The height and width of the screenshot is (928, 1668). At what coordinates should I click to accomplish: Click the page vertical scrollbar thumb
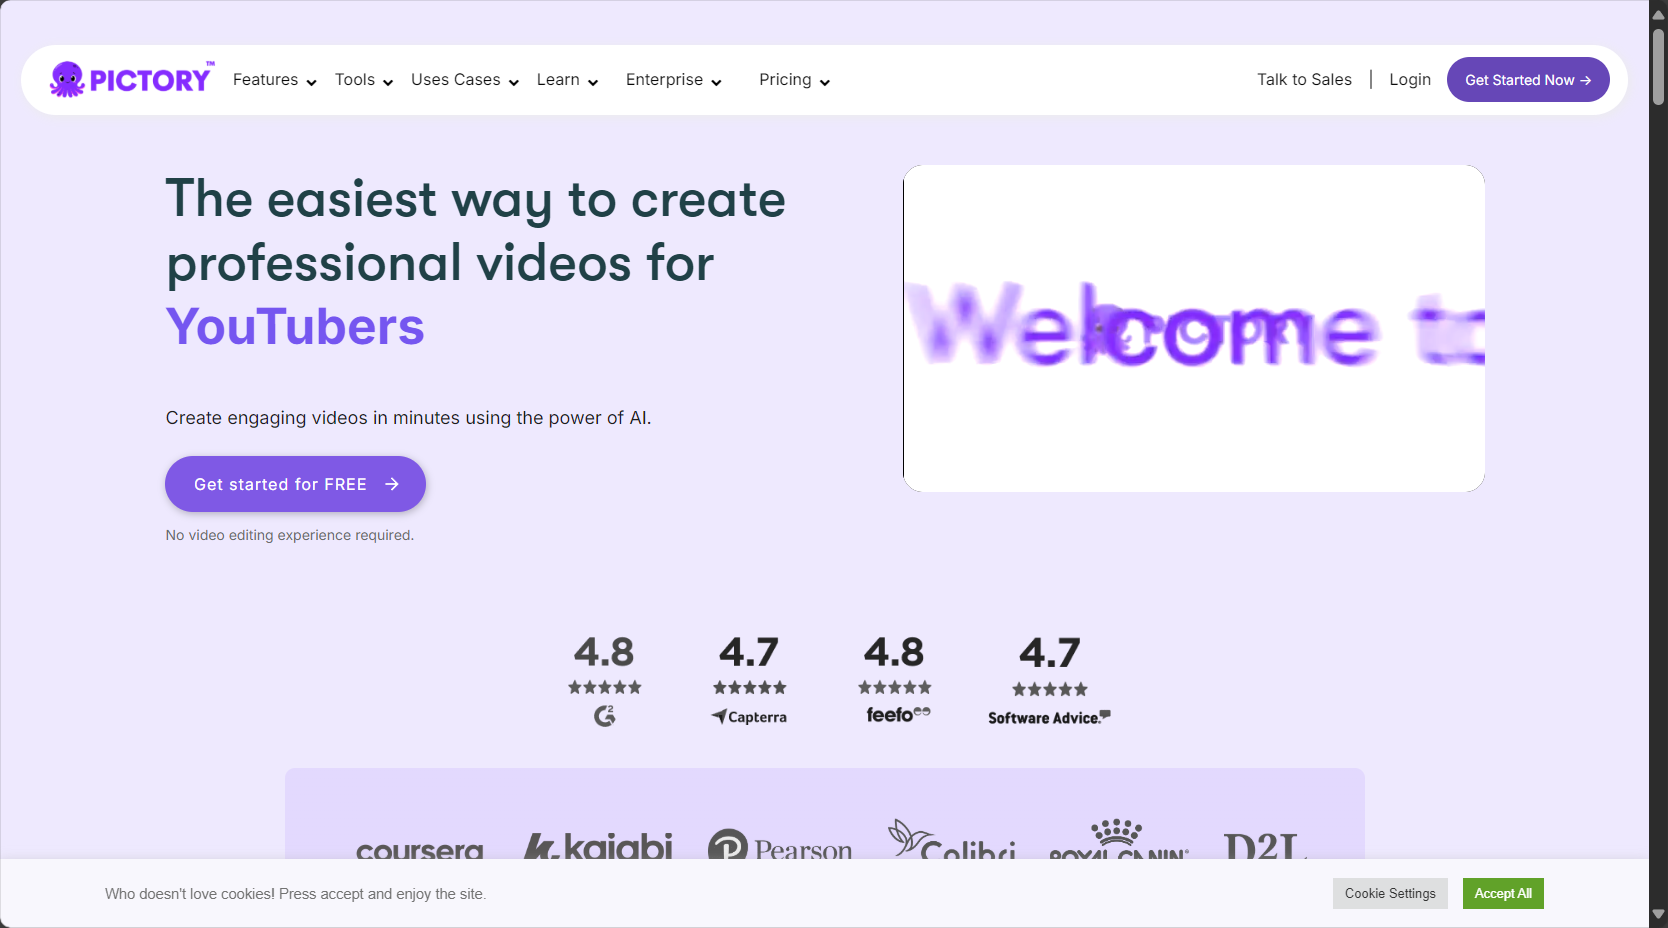pos(1658,66)
